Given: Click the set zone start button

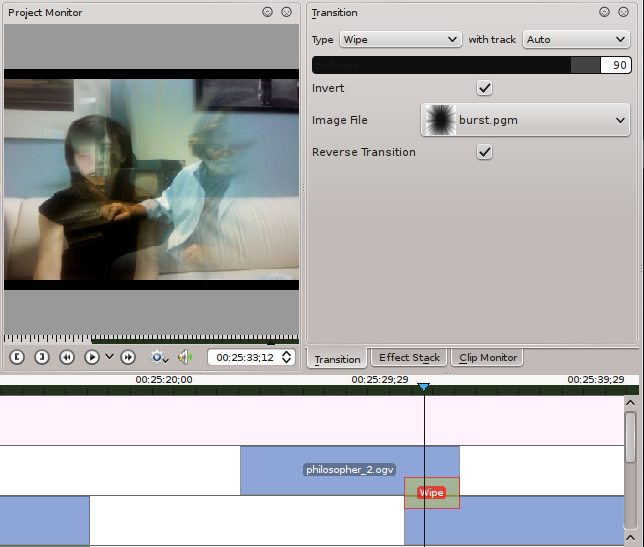Looking at the screenshot, I should point(17,357).
